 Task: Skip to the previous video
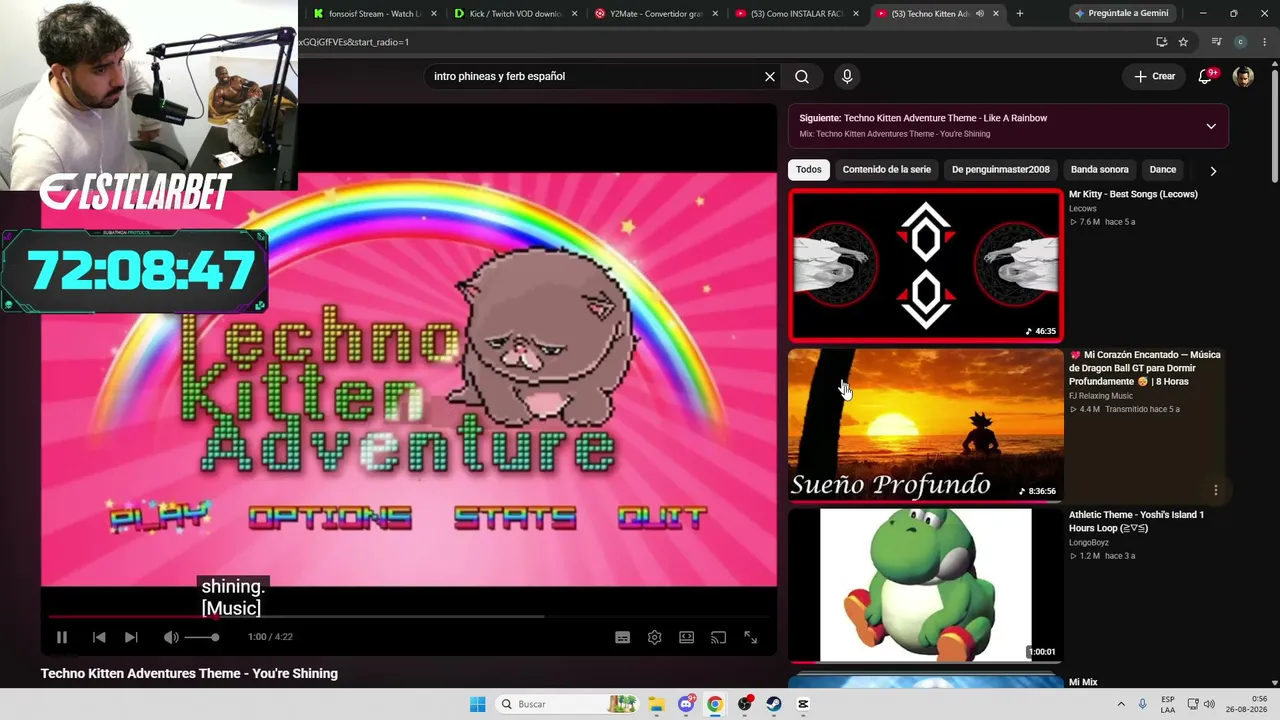pyautogui.click(x=99, y=637)
